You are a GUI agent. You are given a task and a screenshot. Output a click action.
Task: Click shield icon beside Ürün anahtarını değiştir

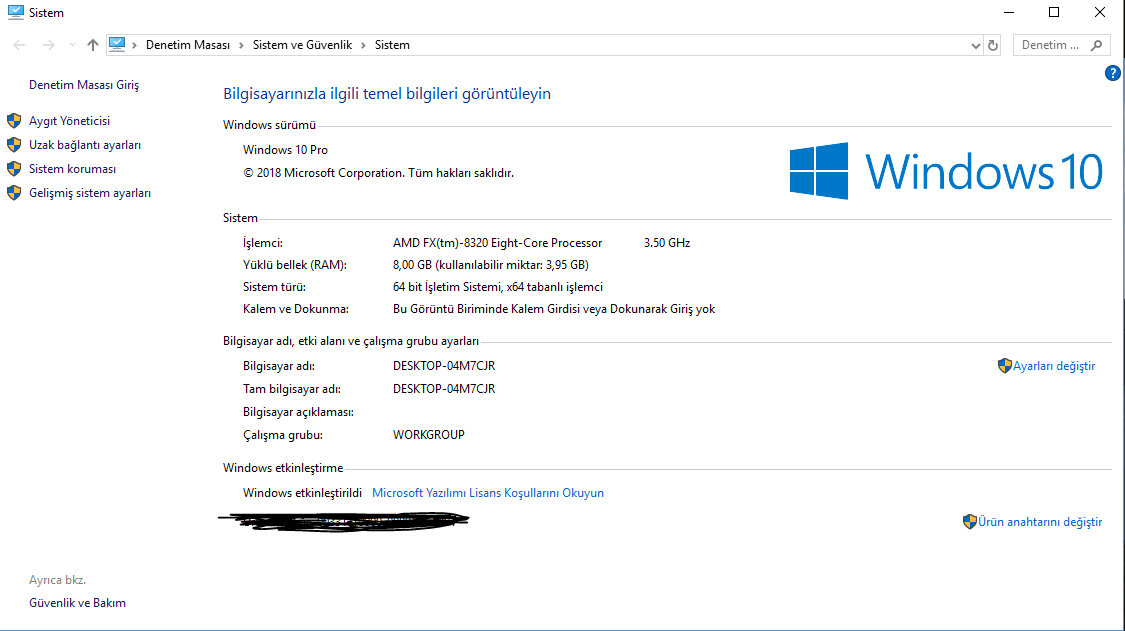pos(969,522)
